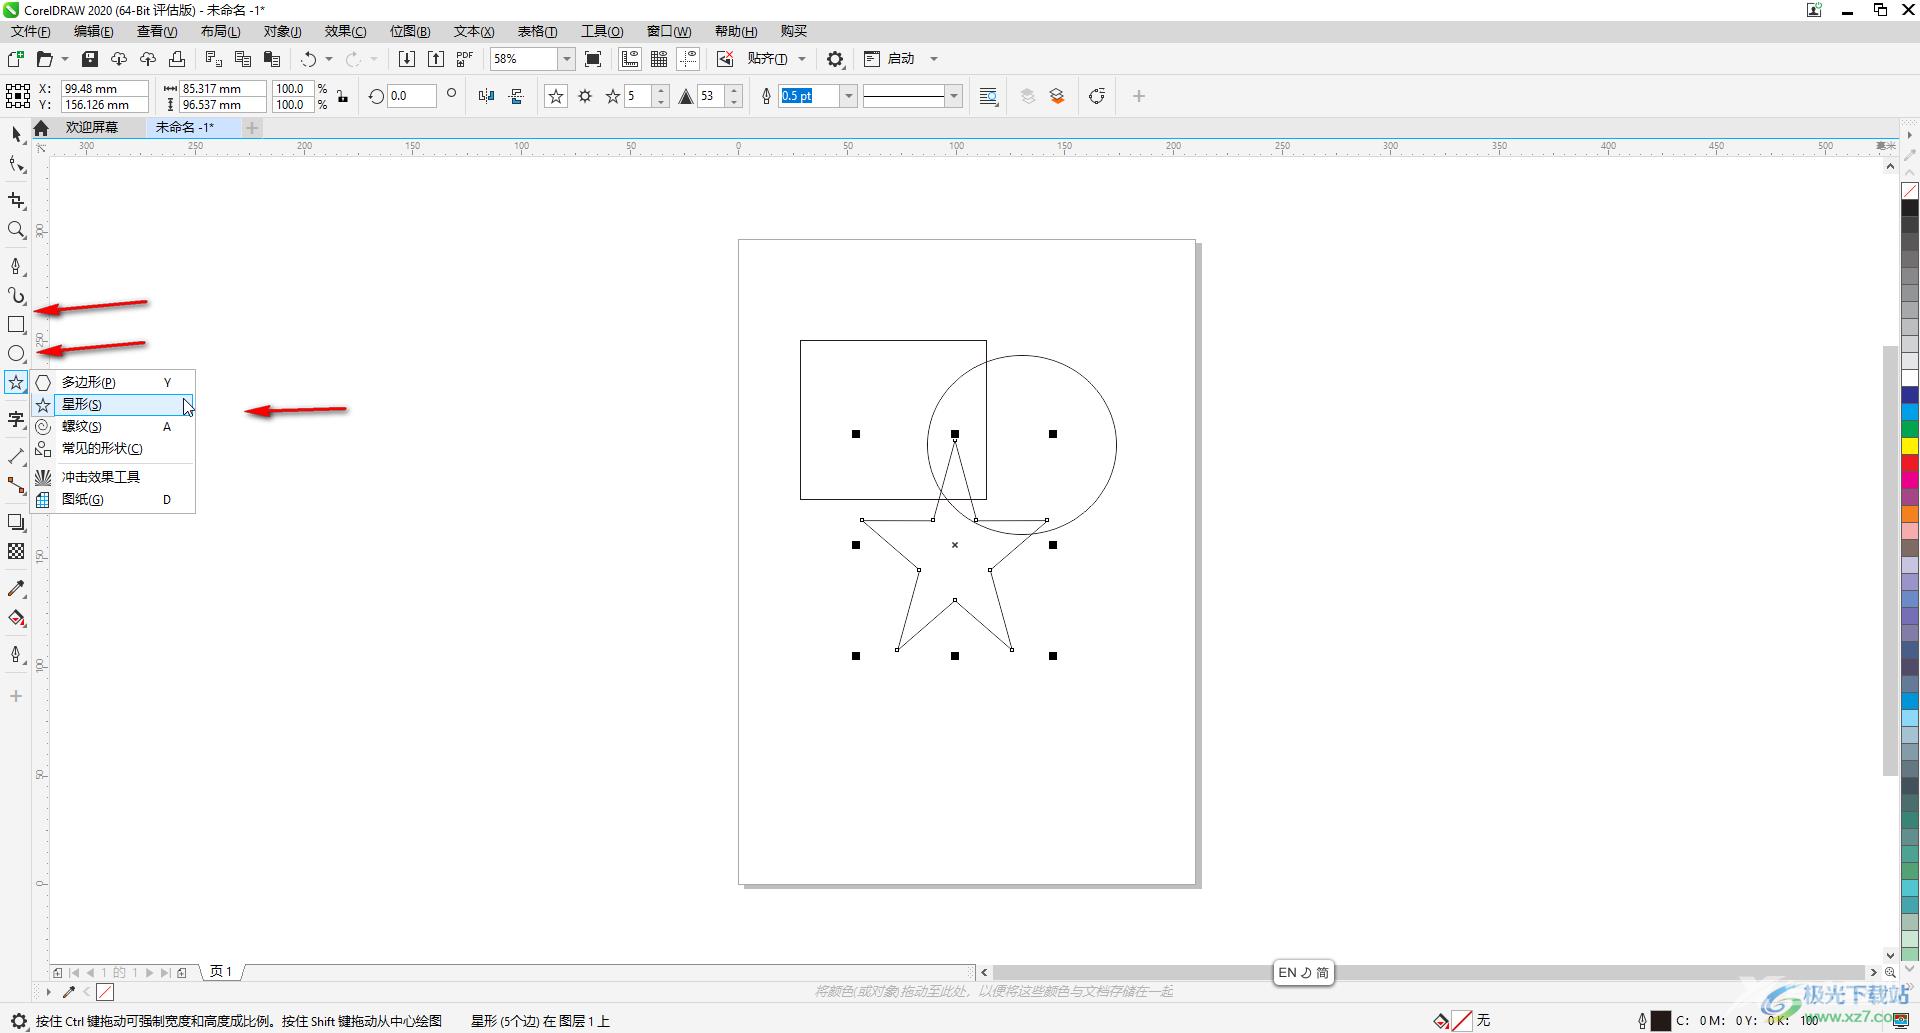Click the red swatch in palette
Viewport: 1920px width, 1033px height.
coord(1910,463)
